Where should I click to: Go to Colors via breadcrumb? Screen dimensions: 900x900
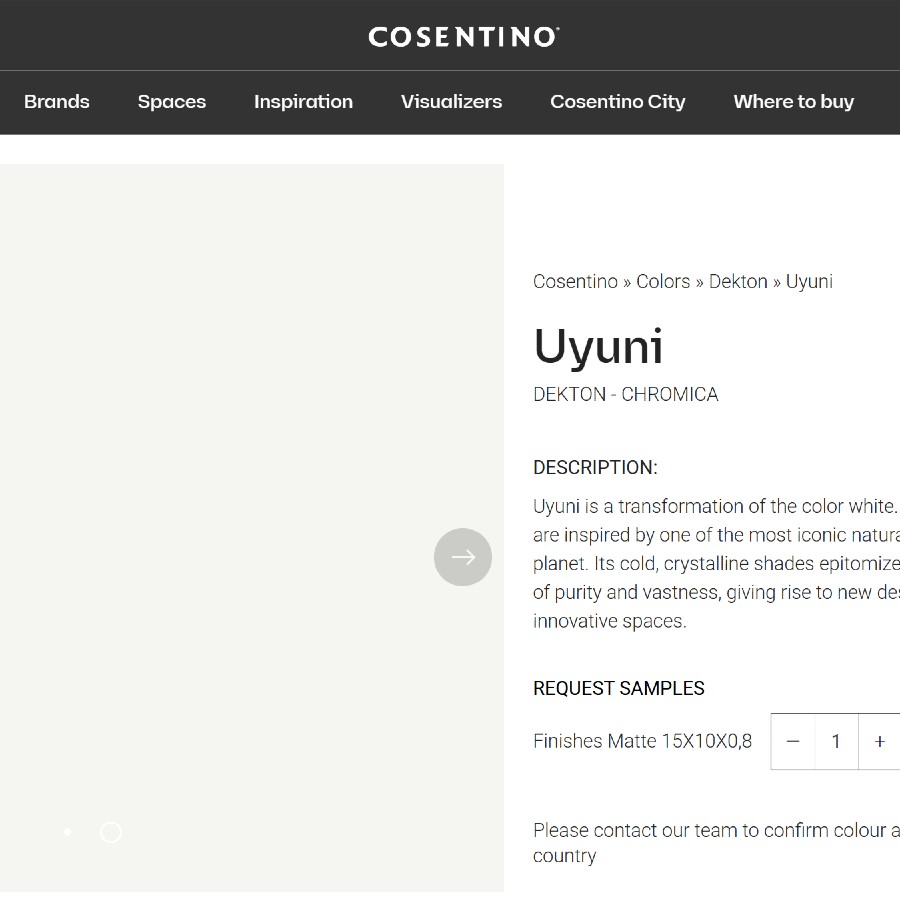click(663, 282)
